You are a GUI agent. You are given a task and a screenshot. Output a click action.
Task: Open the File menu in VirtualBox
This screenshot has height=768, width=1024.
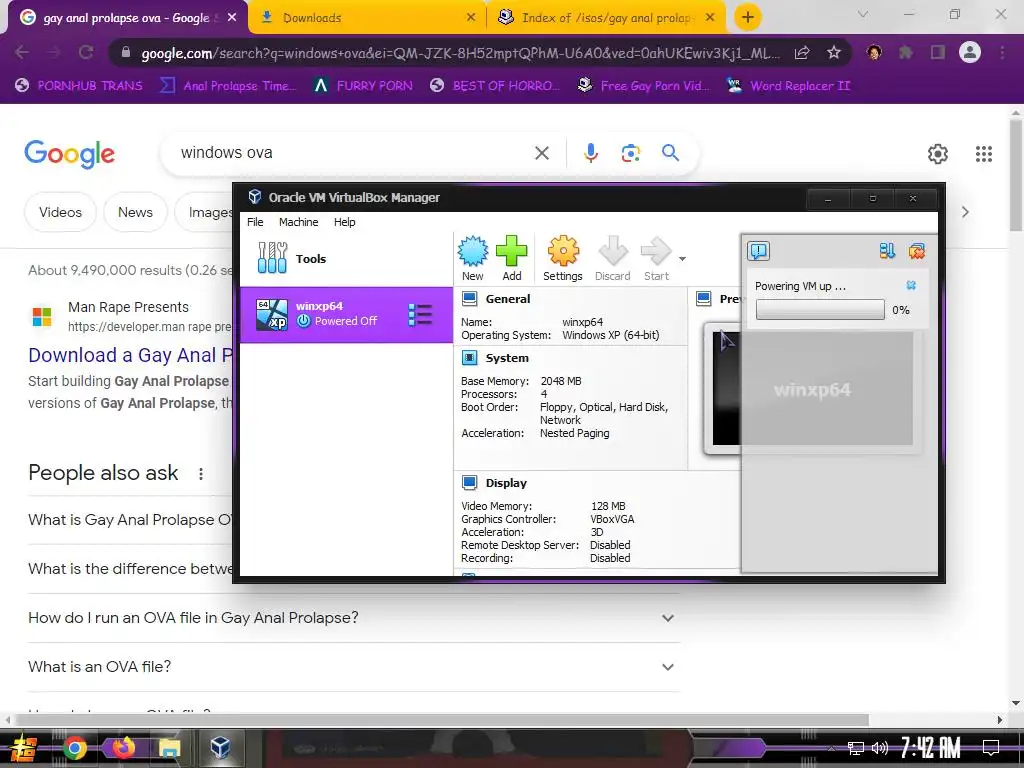(x=255, y=222)
